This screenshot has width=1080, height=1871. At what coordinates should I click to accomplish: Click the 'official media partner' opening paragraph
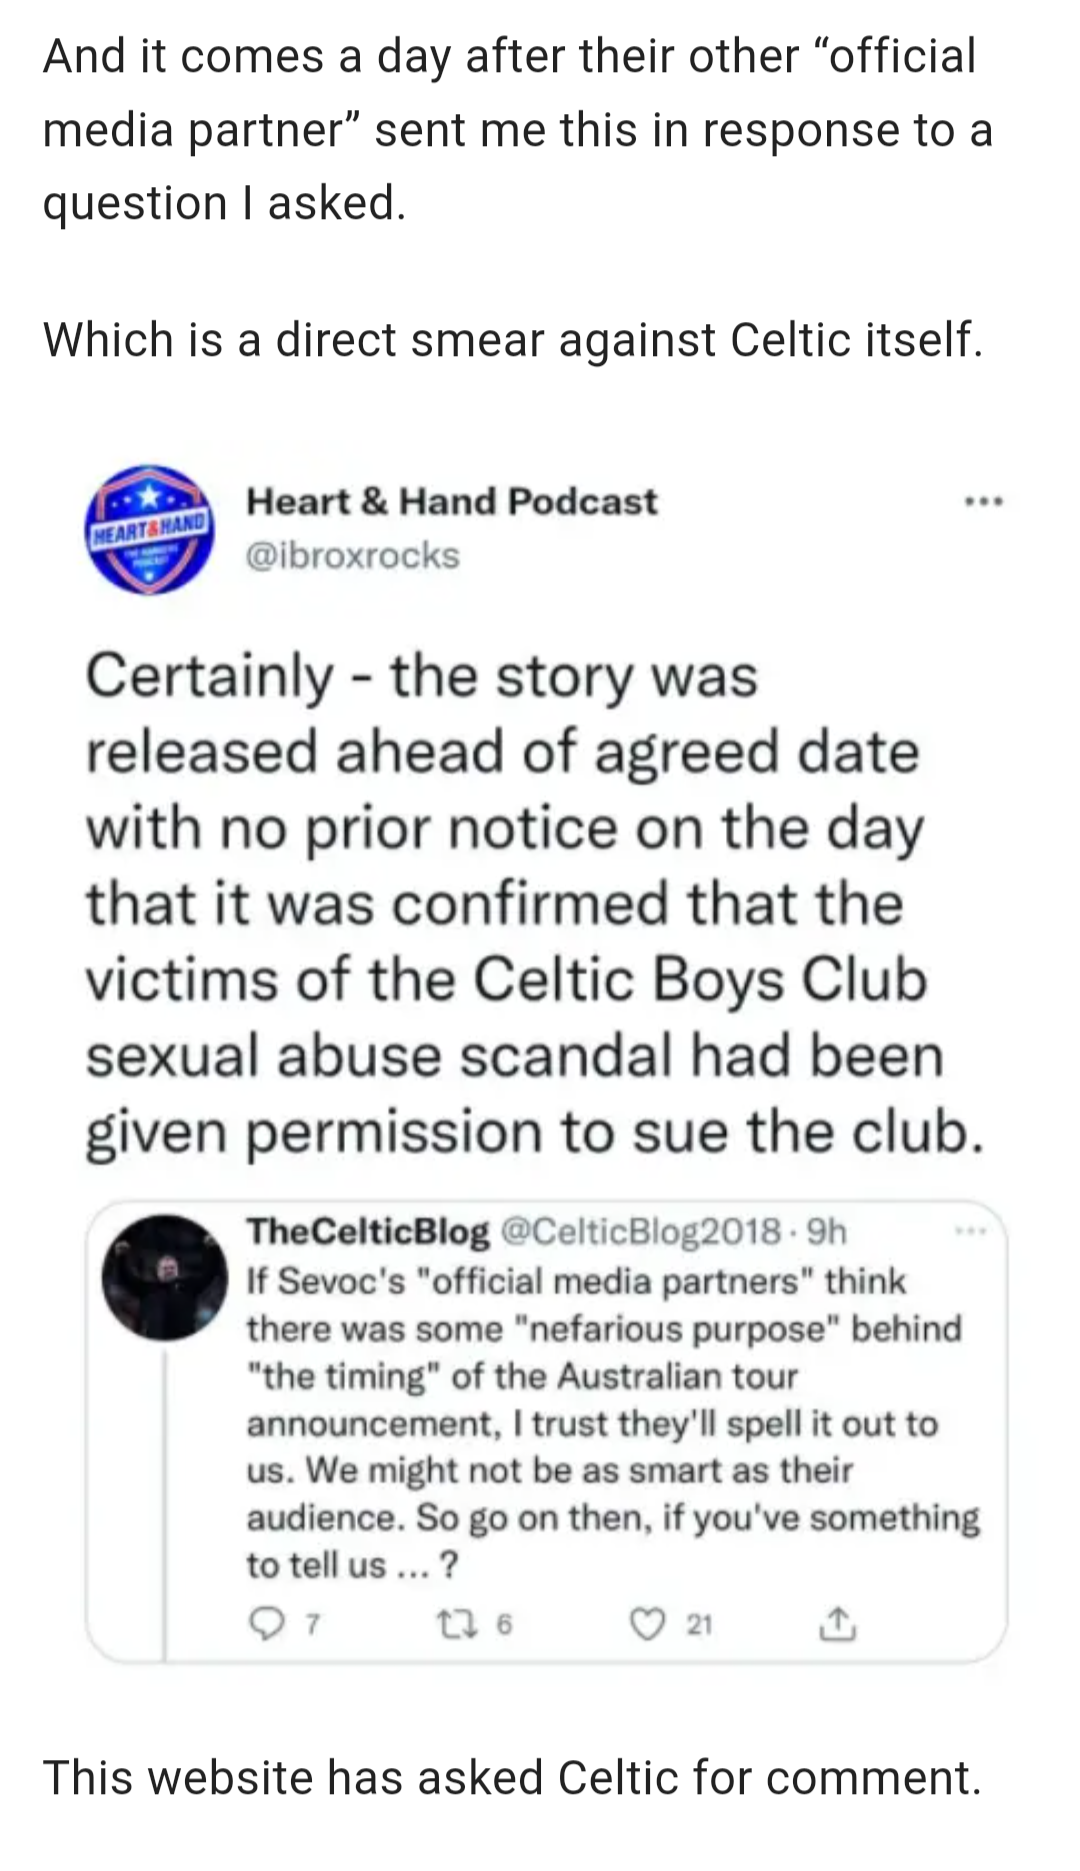517,130
